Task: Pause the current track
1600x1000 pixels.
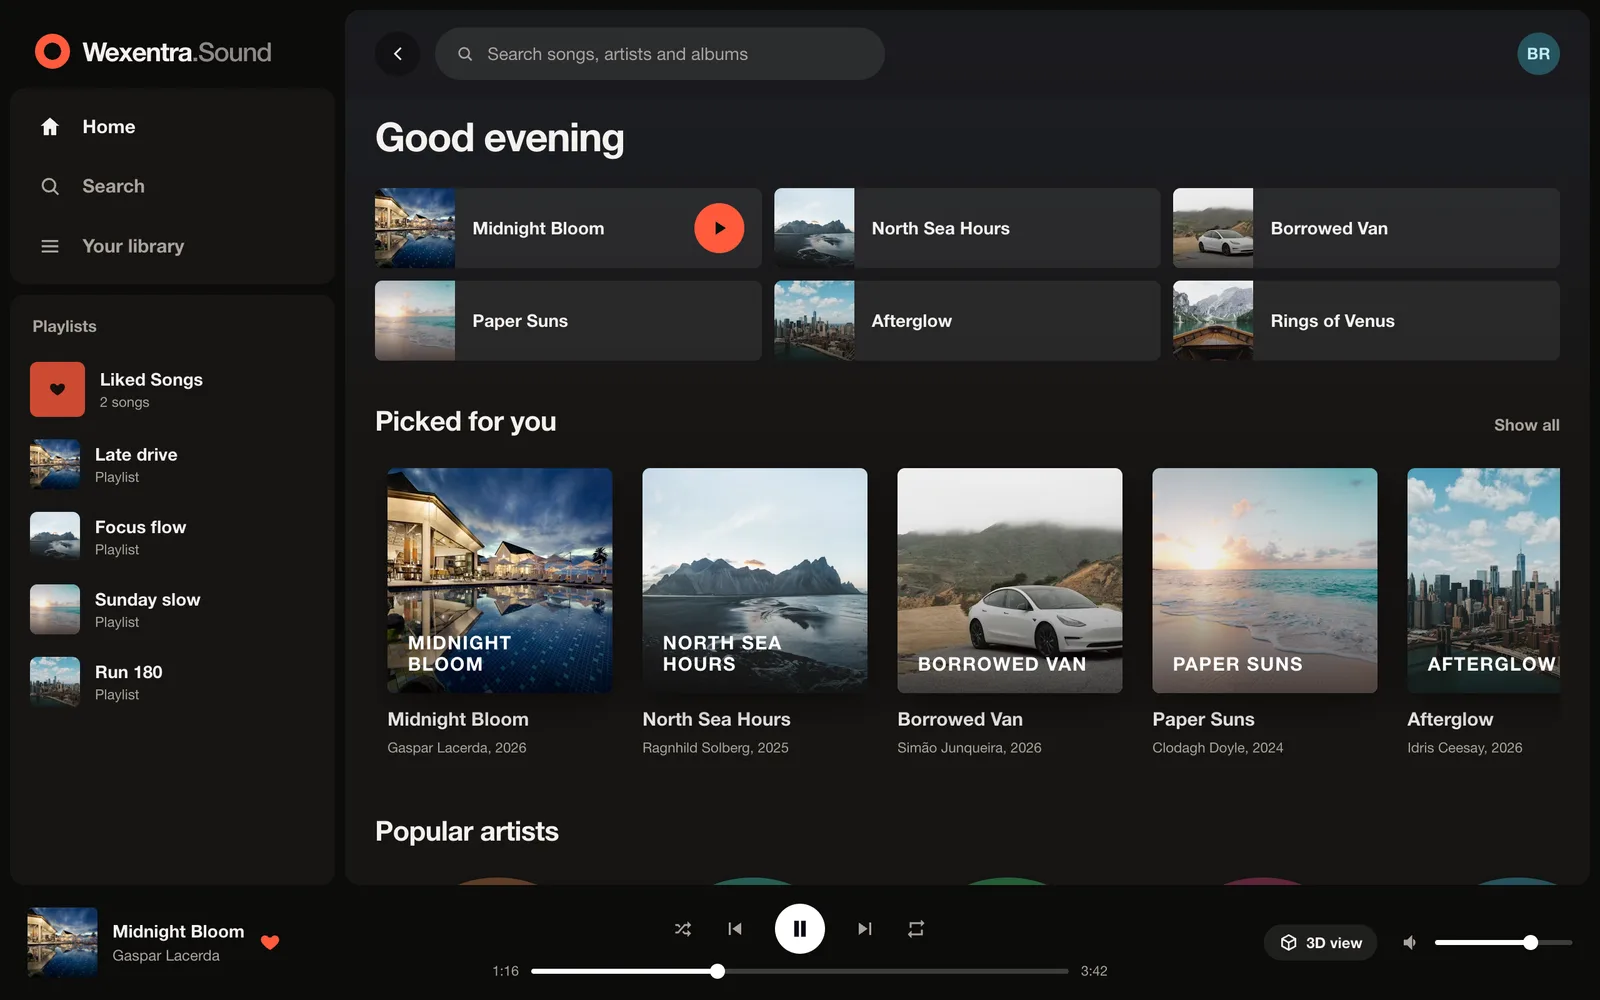Action: 800,929
